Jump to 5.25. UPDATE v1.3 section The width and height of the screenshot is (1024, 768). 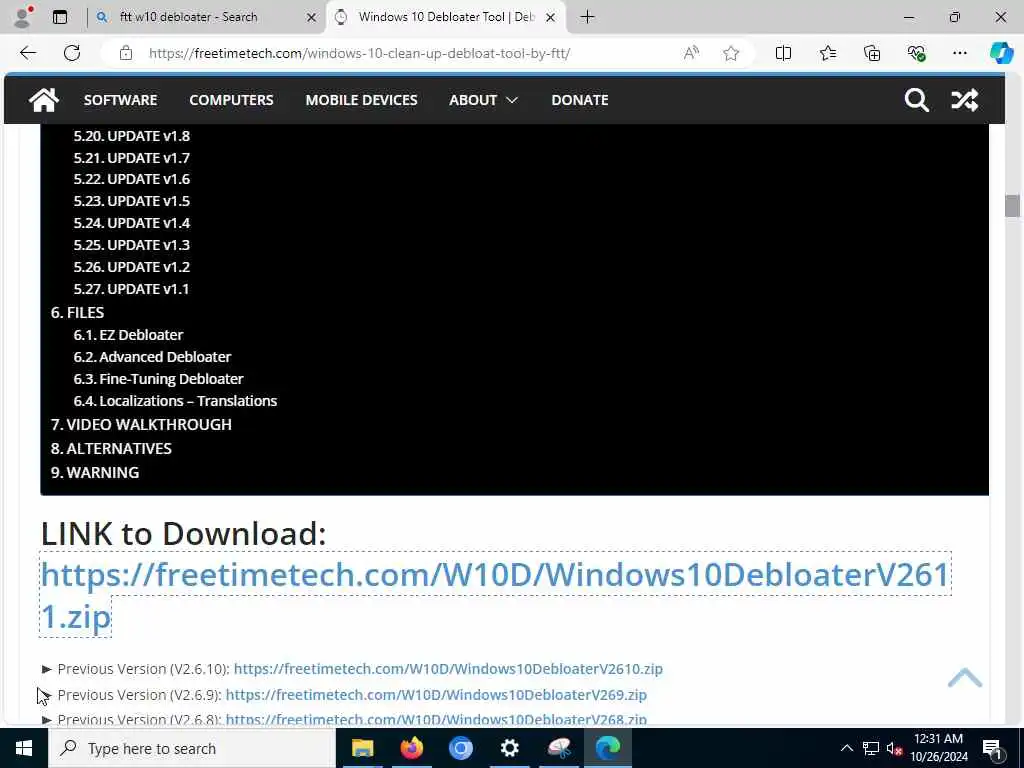[x=132, y=245]
